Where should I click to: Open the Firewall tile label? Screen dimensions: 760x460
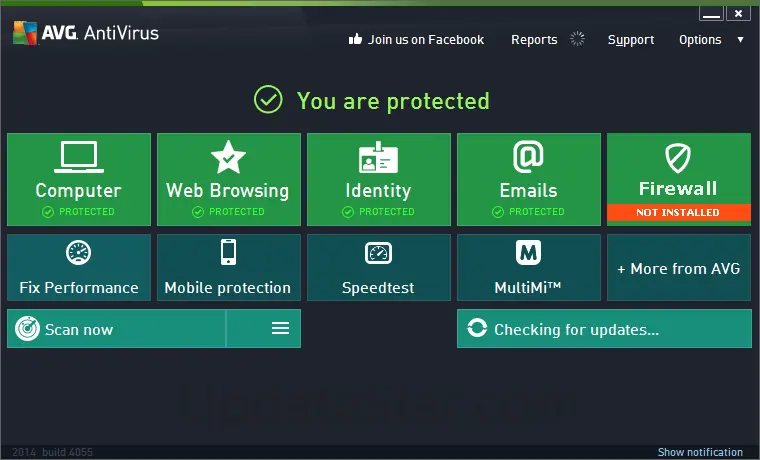click(x=678, y=189)
